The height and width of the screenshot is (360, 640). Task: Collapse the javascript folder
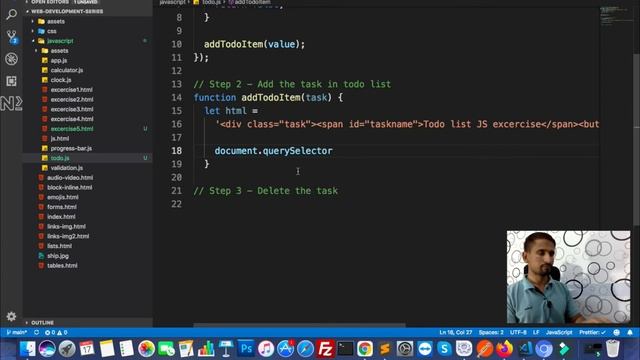pyautogui.click(x=60, y=41)
